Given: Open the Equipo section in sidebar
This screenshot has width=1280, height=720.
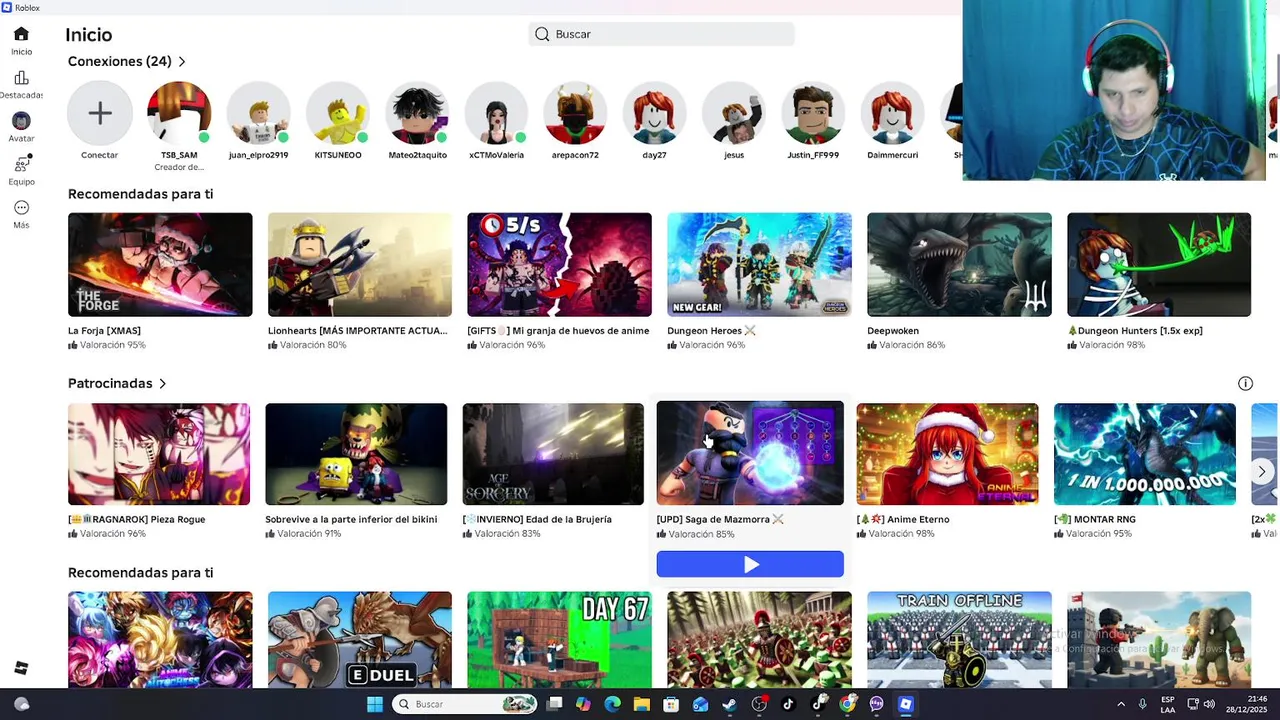Looking at the screenshot, I should pyautogui.click(x=21, y=171).
